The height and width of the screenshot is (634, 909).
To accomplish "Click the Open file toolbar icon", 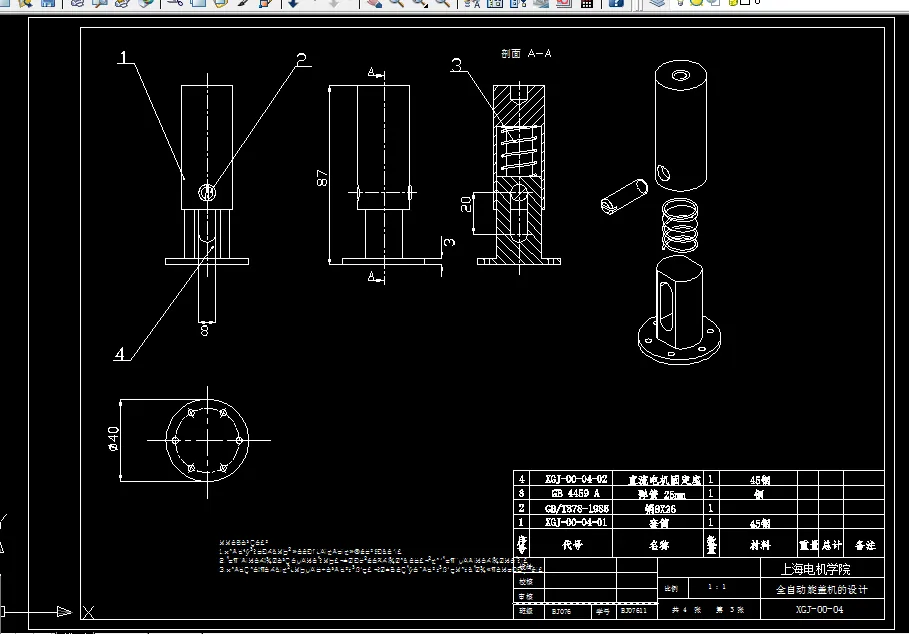I will pos(26,2).
